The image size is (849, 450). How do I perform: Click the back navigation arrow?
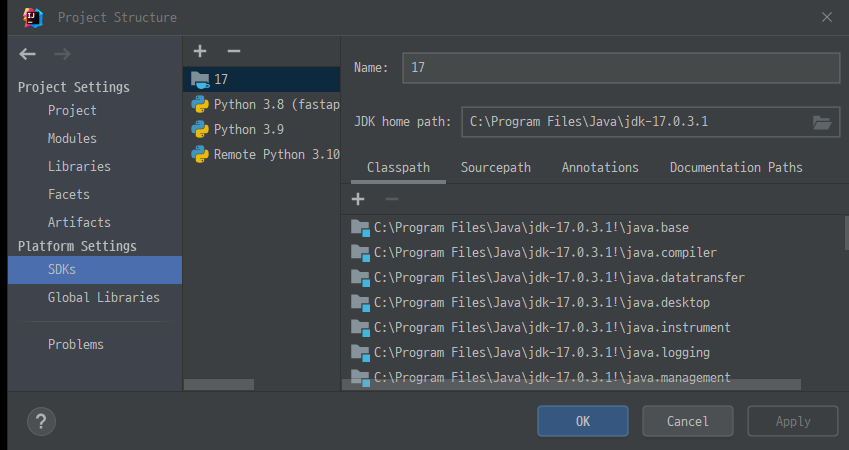click(27, 54)
